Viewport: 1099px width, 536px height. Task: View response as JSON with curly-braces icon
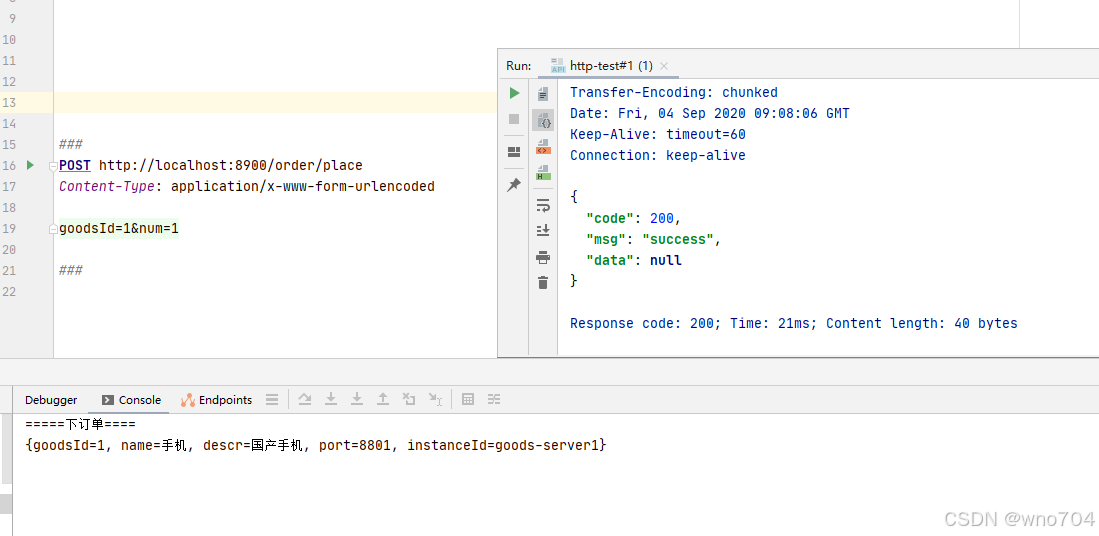click(543, 120)
